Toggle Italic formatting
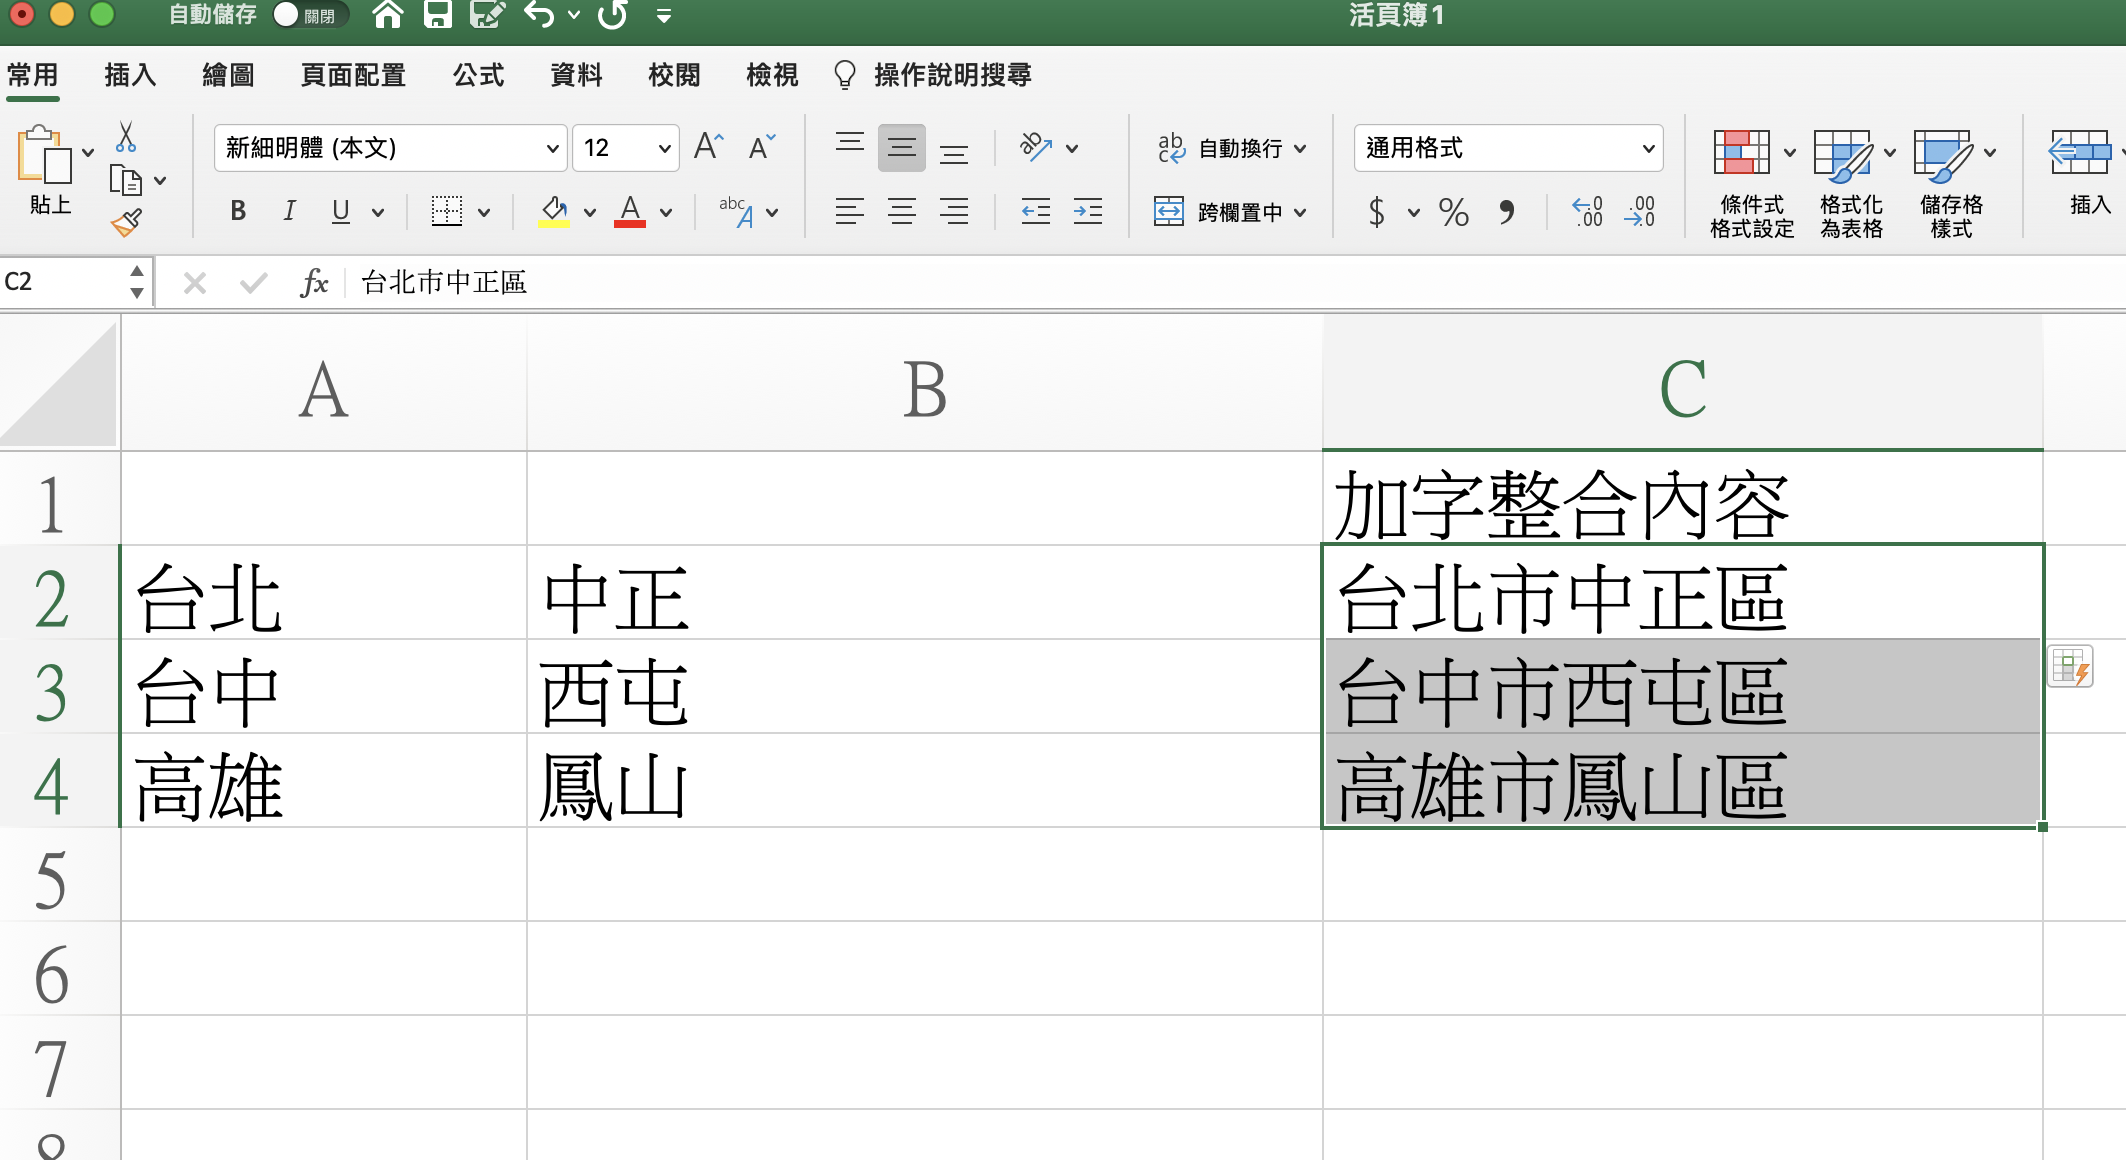The height and width of the screenshot is (1160, 2126). coord(289,211)
